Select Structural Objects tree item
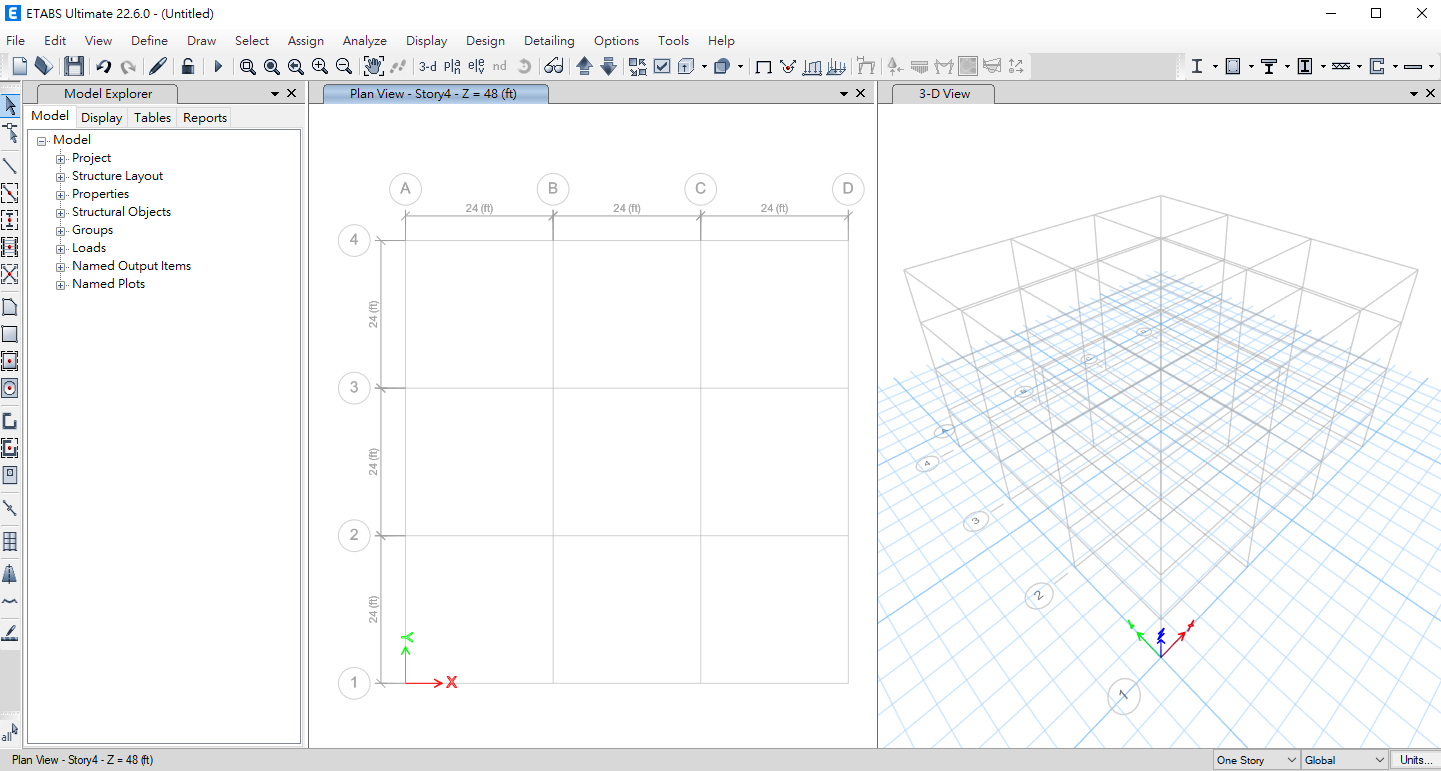The image size is (1441, 771). click(121, 212)
